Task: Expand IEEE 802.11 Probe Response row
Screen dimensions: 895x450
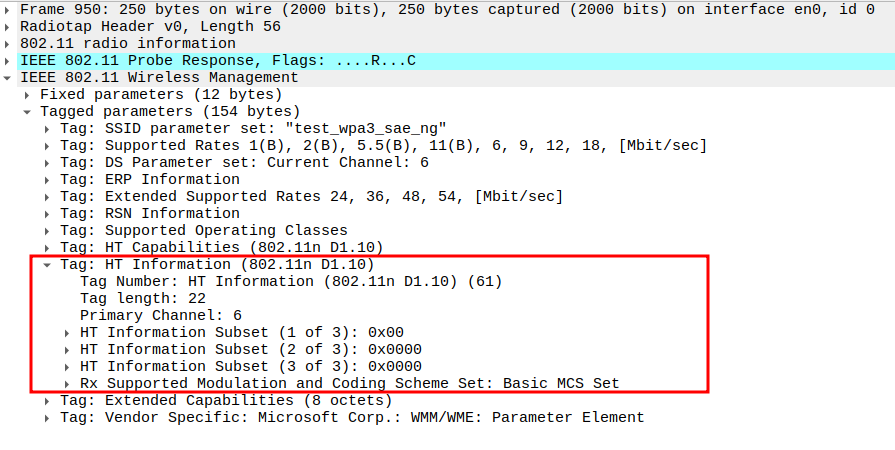Action: [x=9, y=60]
